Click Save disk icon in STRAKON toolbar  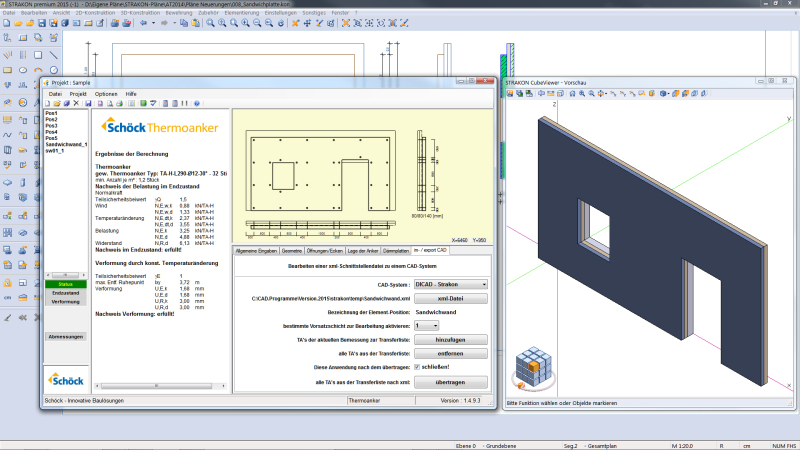click(42, 23)
